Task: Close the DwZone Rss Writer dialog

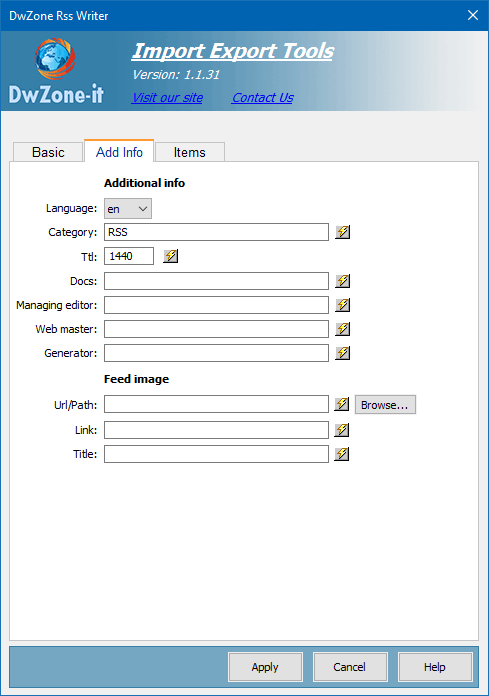Action: 473,15
